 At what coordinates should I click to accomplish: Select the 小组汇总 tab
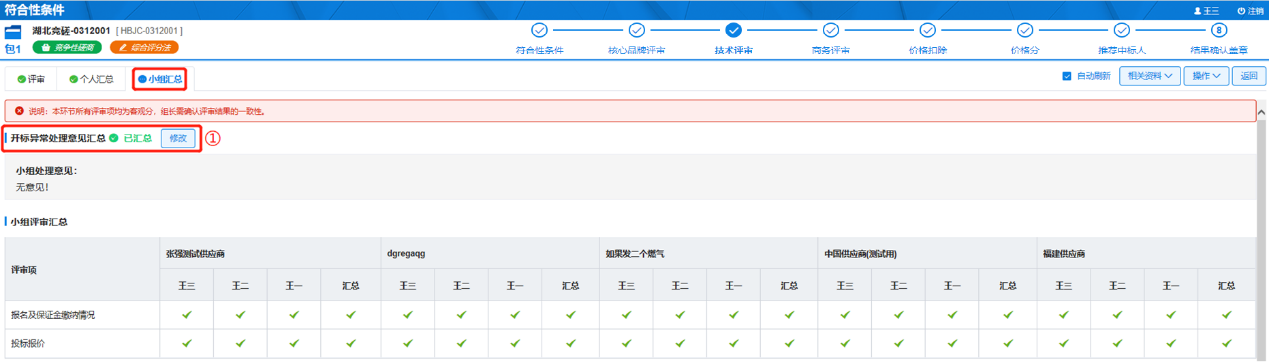[x=159, y=78]
